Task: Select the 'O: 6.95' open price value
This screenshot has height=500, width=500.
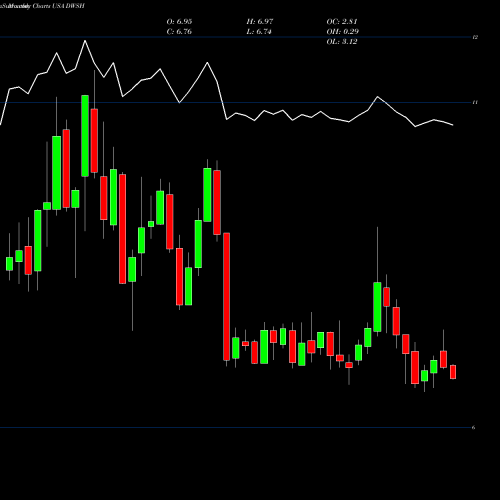Action: point(179,22)
